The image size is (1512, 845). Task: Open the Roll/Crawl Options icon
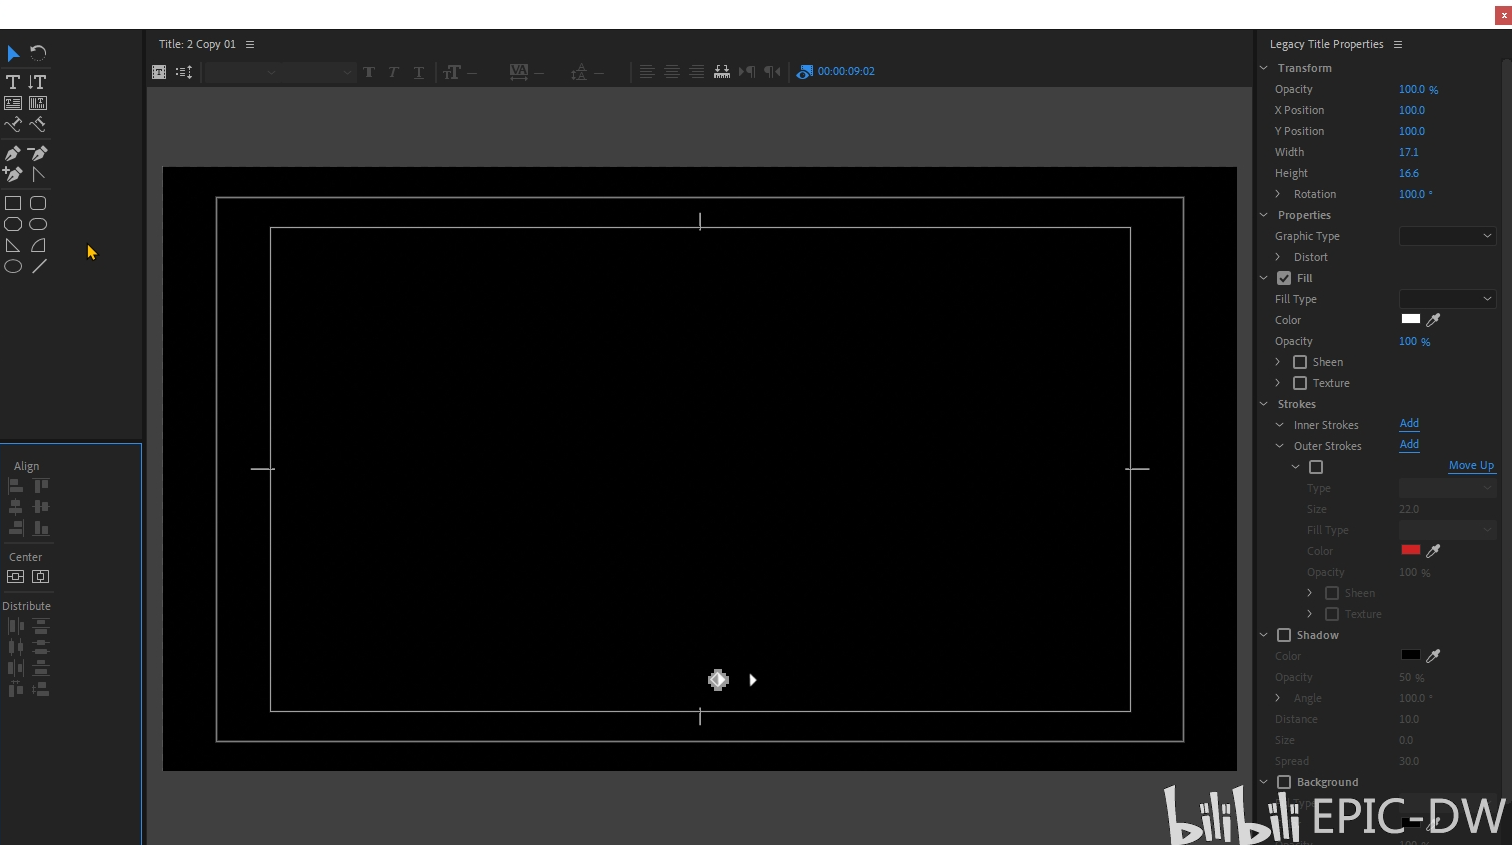tap(184, 72)
